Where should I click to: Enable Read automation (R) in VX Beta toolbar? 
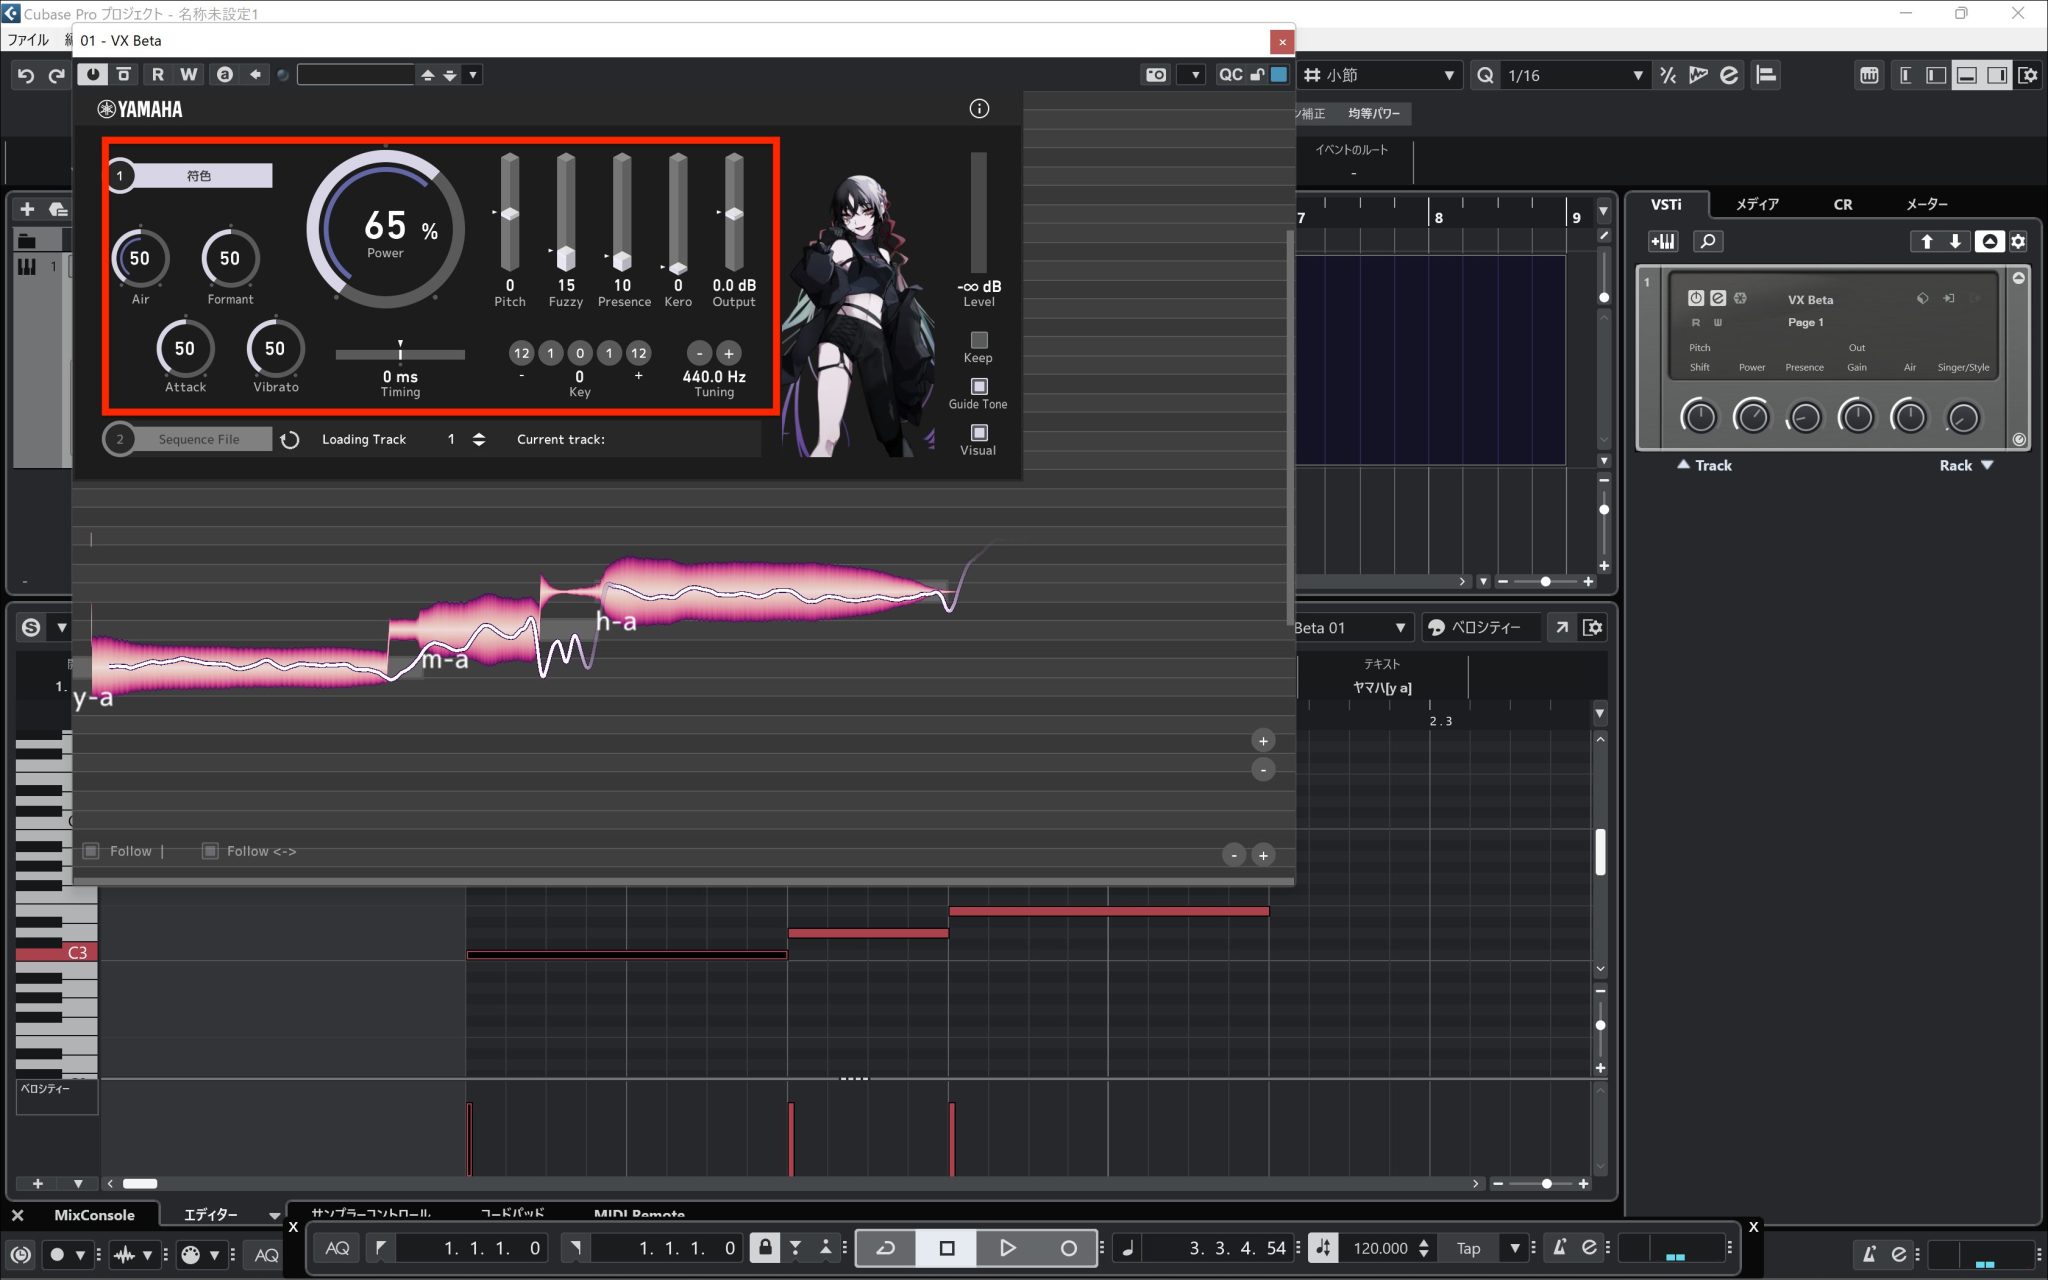158,74
